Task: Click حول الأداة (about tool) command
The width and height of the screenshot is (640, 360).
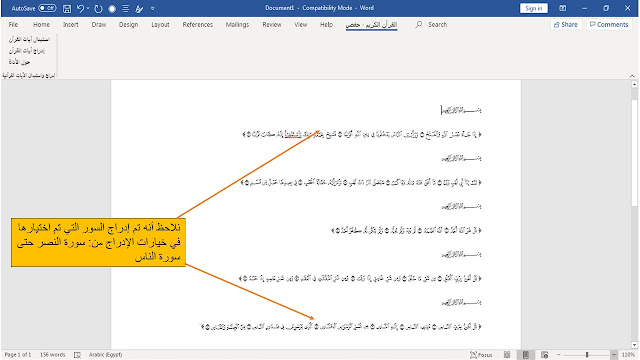Action: tap(20, 62)
